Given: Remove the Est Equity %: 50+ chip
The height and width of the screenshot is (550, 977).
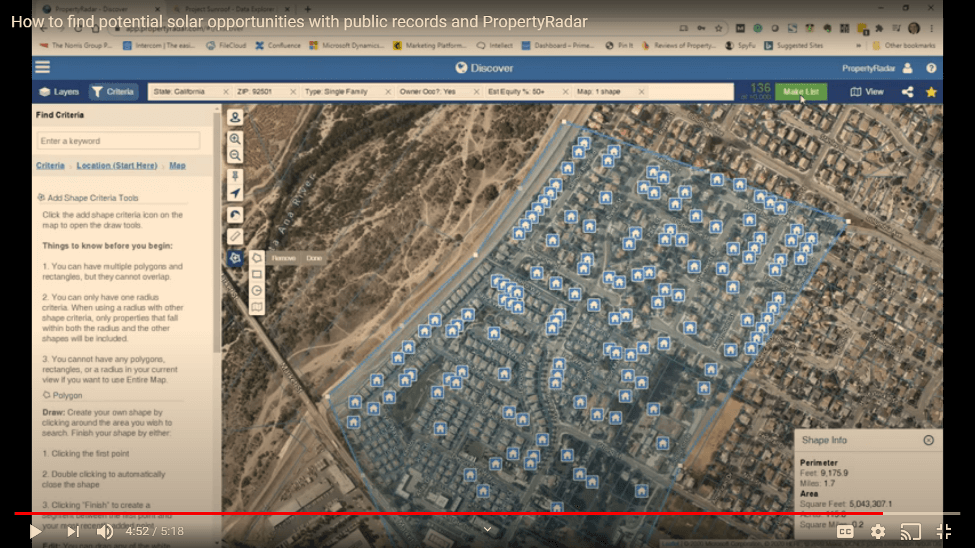Looking at the screenshot, I should point(566,92).
